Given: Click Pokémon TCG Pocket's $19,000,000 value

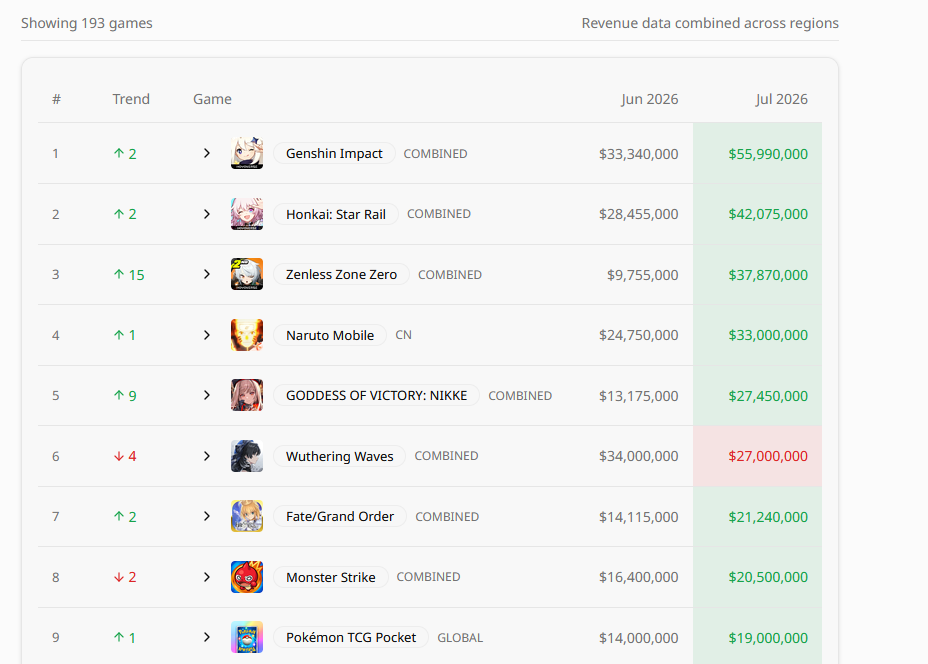Looking at the screenshot, I should pyautogui.click(x=768, y=638).
